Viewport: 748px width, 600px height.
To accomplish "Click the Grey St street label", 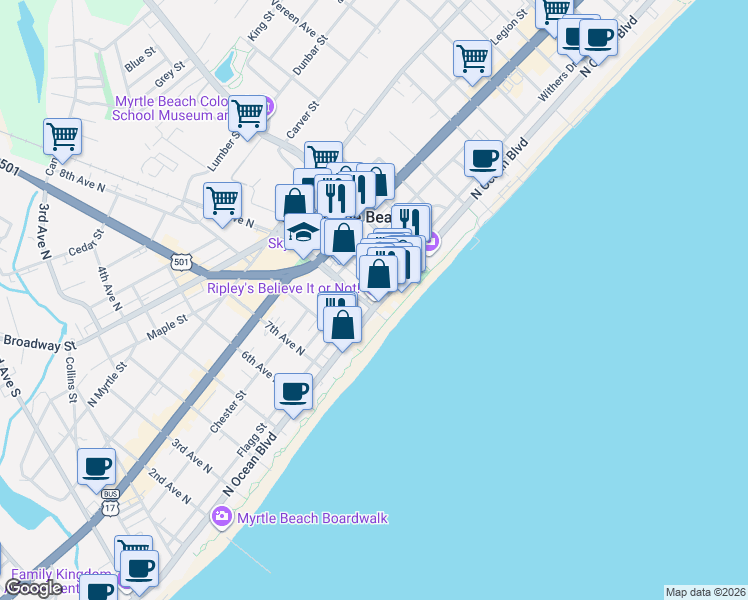I will (170, 74).
